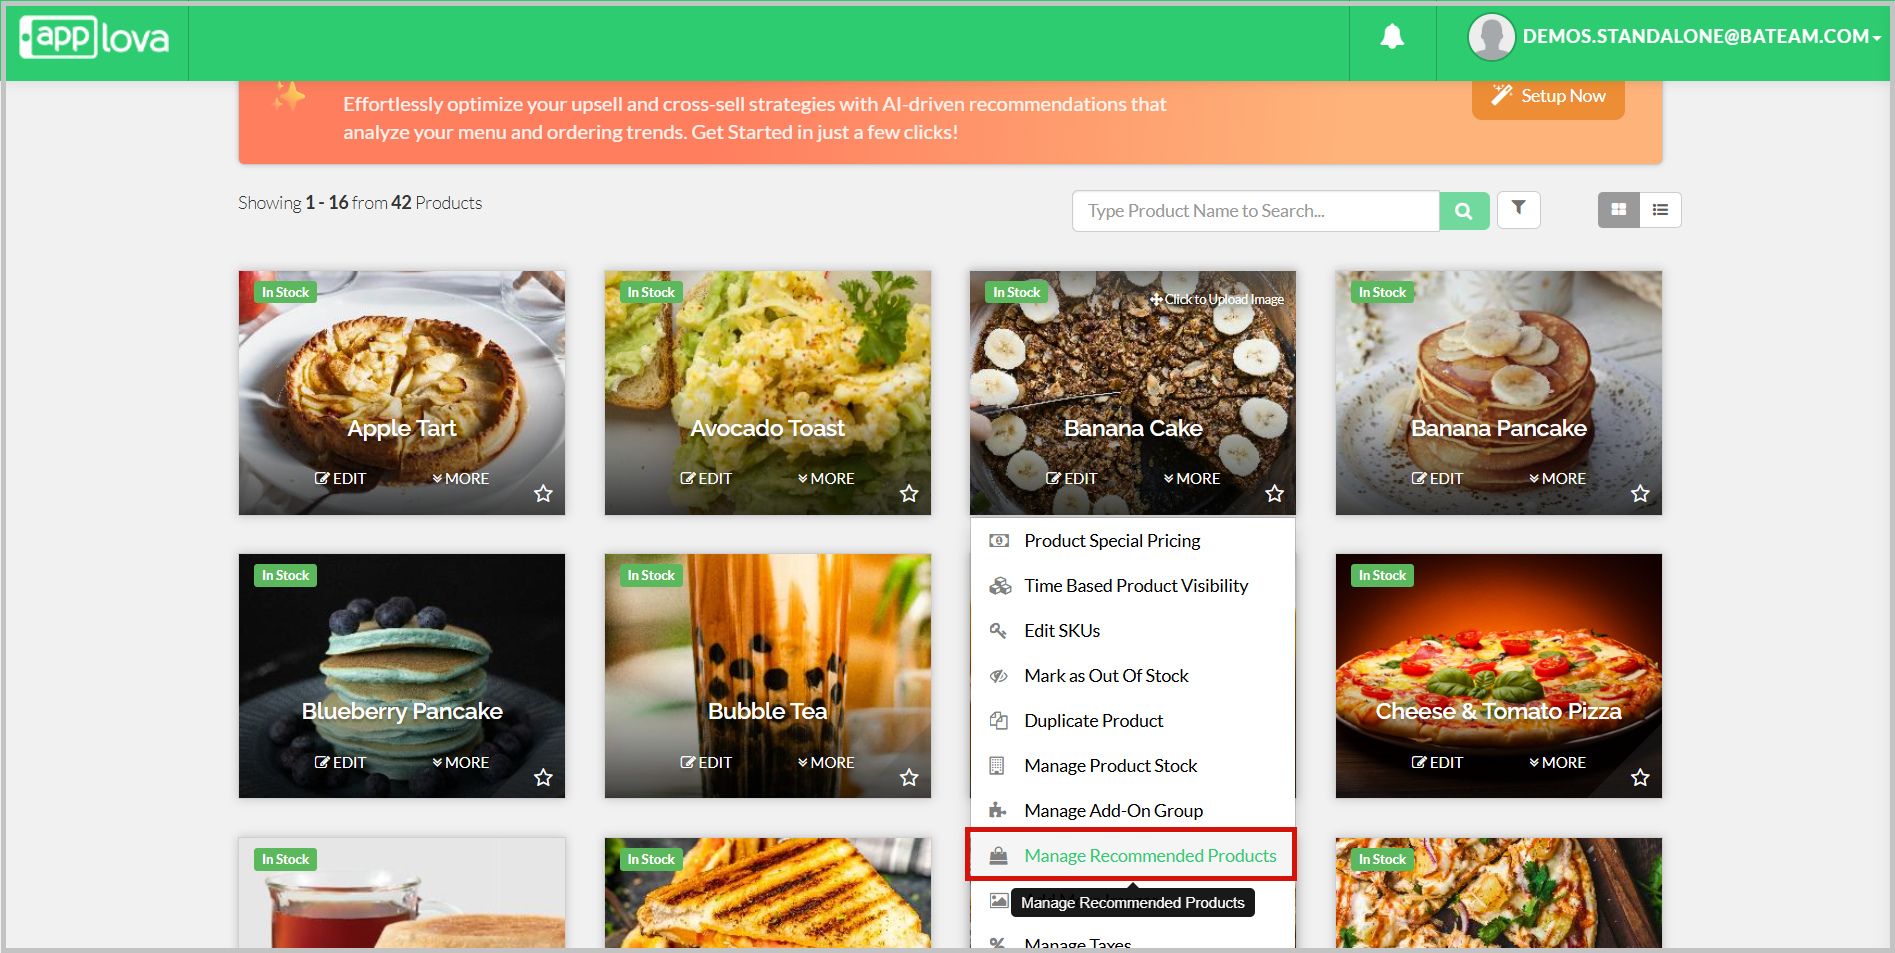The width and height of the screenshot is (1895, 953).
Task: Click the user avatar icon
Action: 1491,37
